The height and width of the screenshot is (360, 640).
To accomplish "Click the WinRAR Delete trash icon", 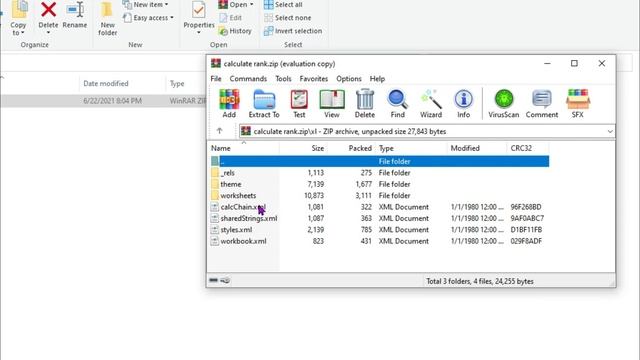I will point(364,104).
